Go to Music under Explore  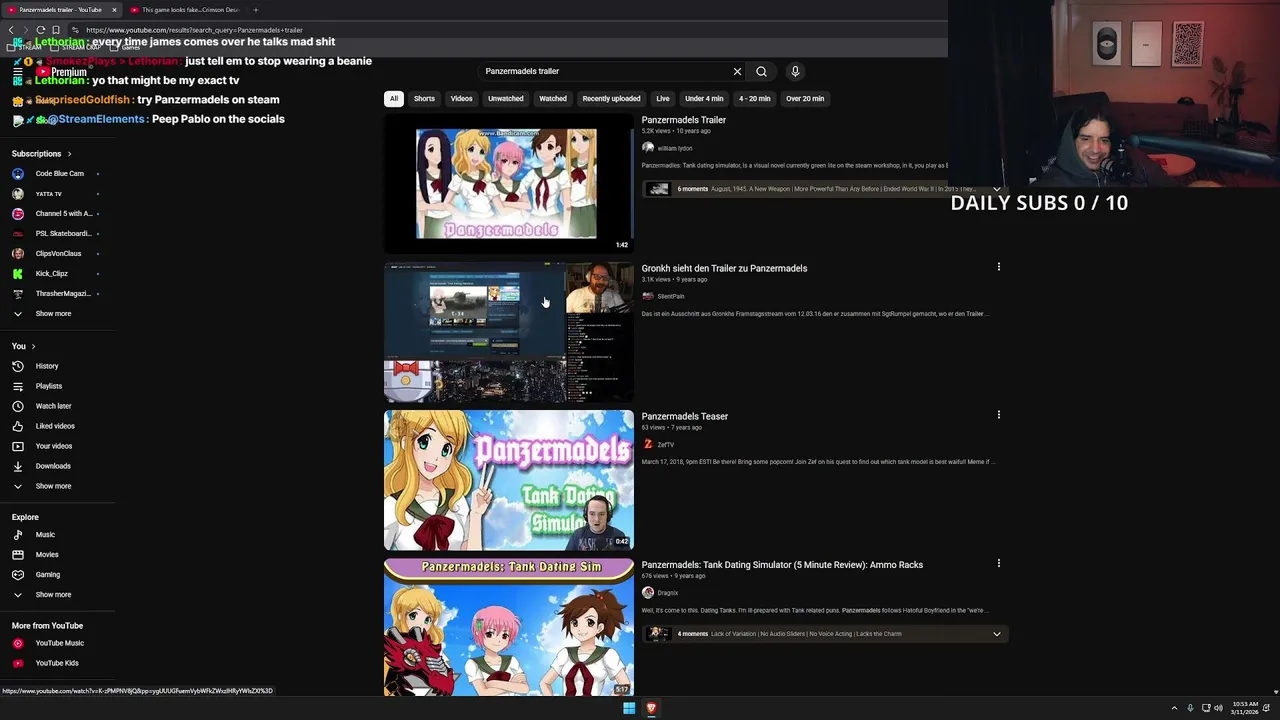click(45, 535)
